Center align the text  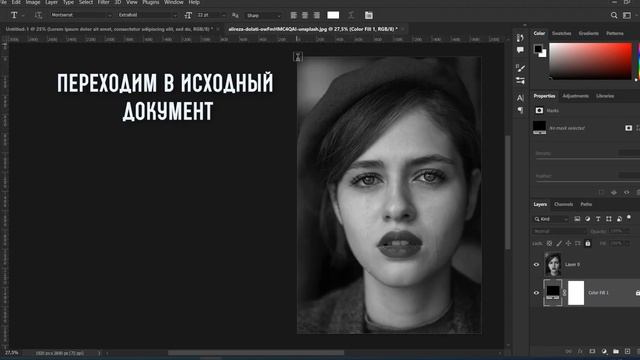pyautogui.click(x=305, y=15)
